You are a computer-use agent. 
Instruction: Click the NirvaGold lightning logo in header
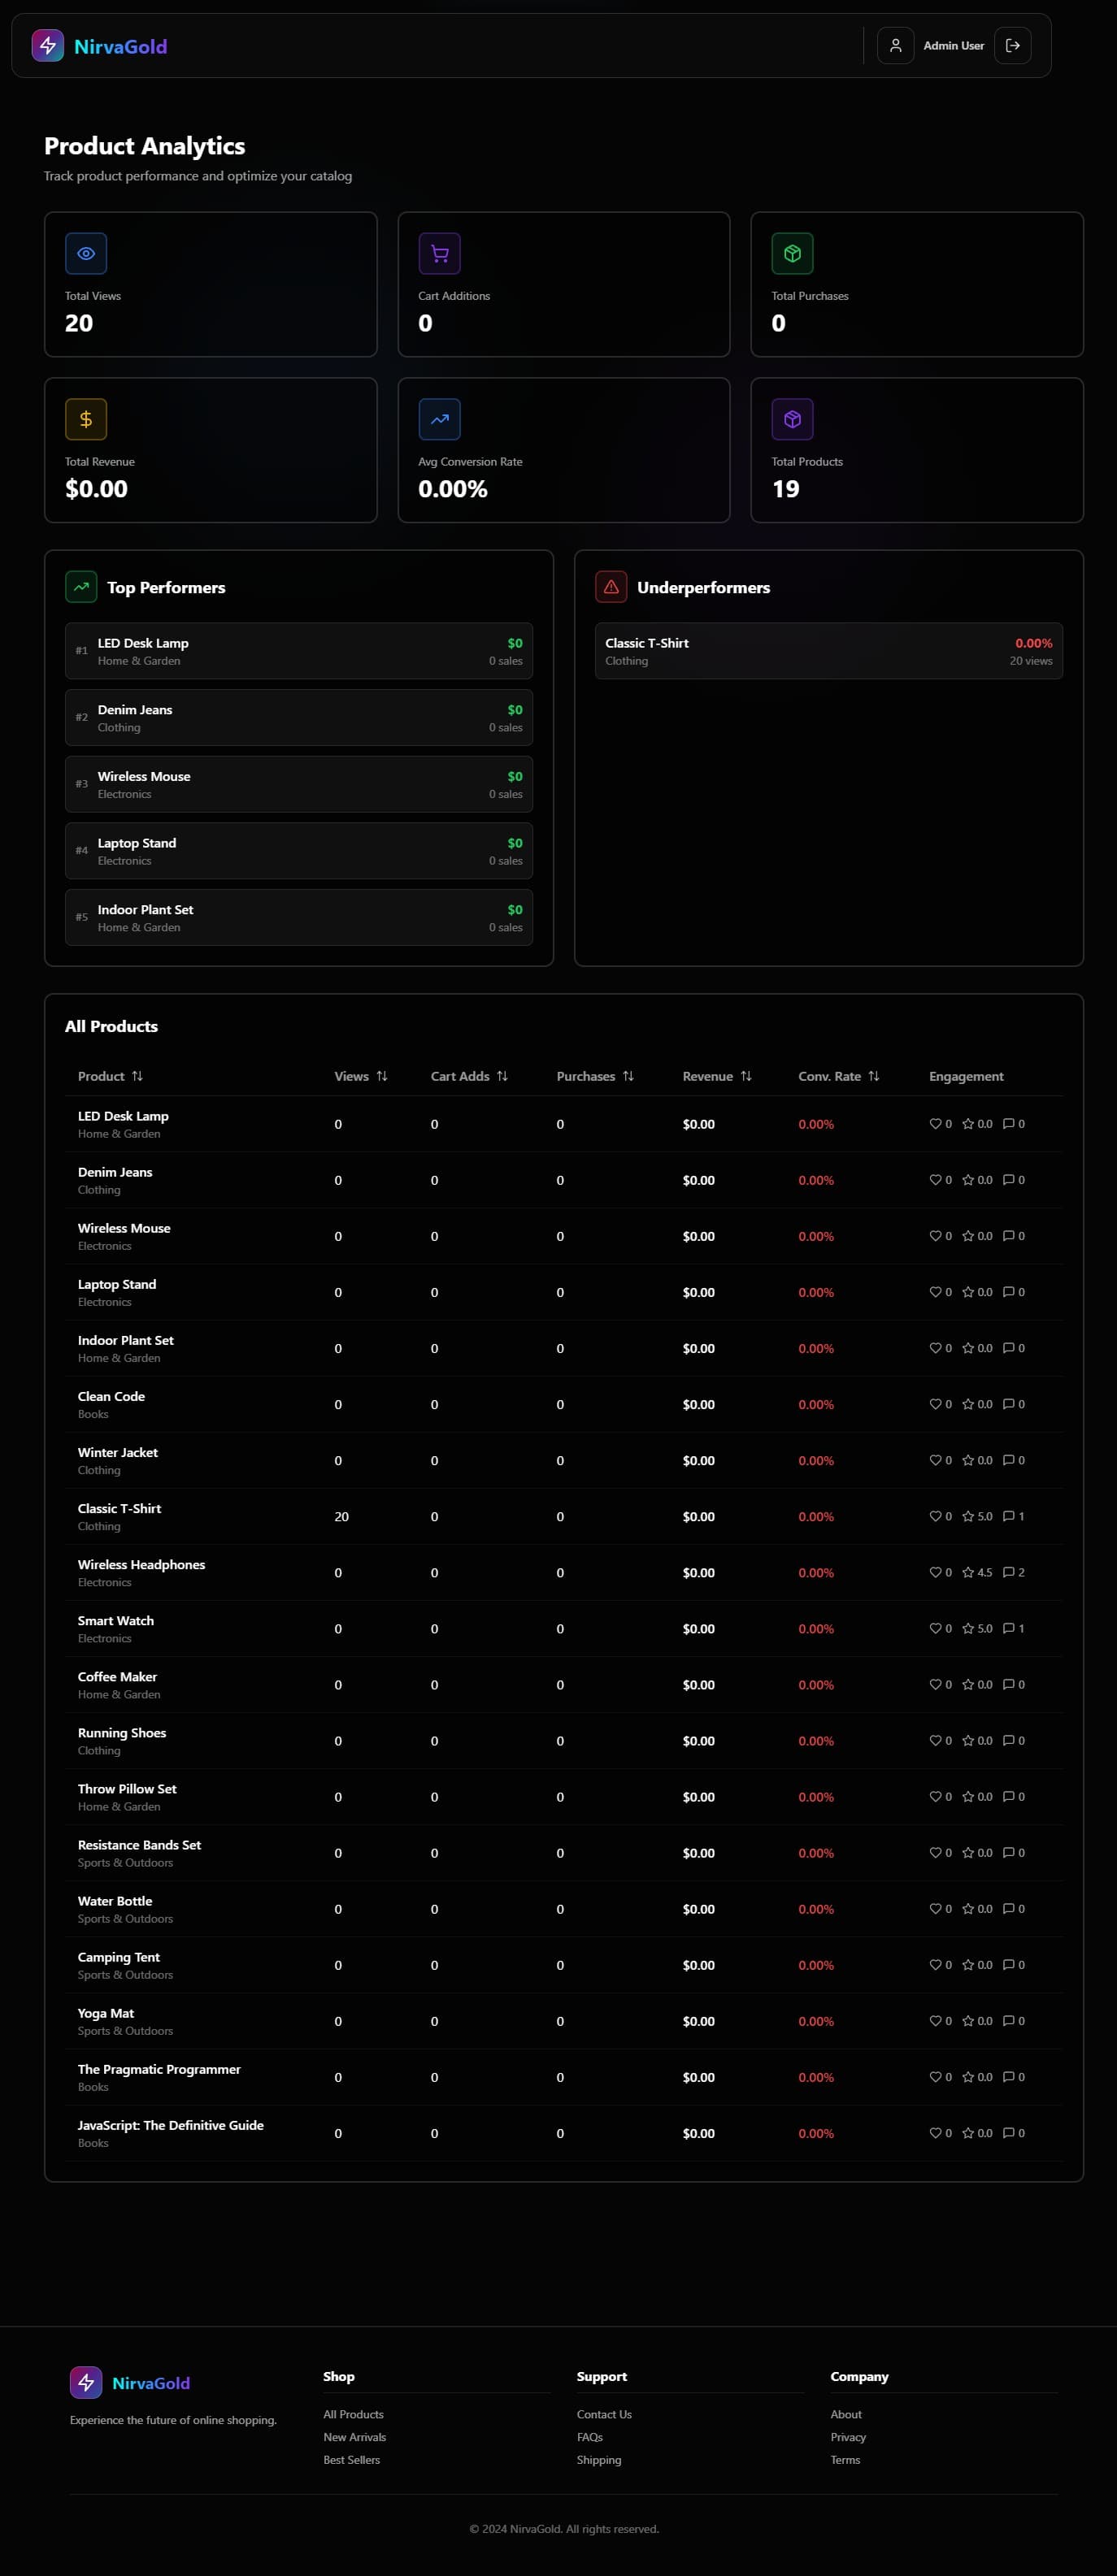tap(48, 46)
